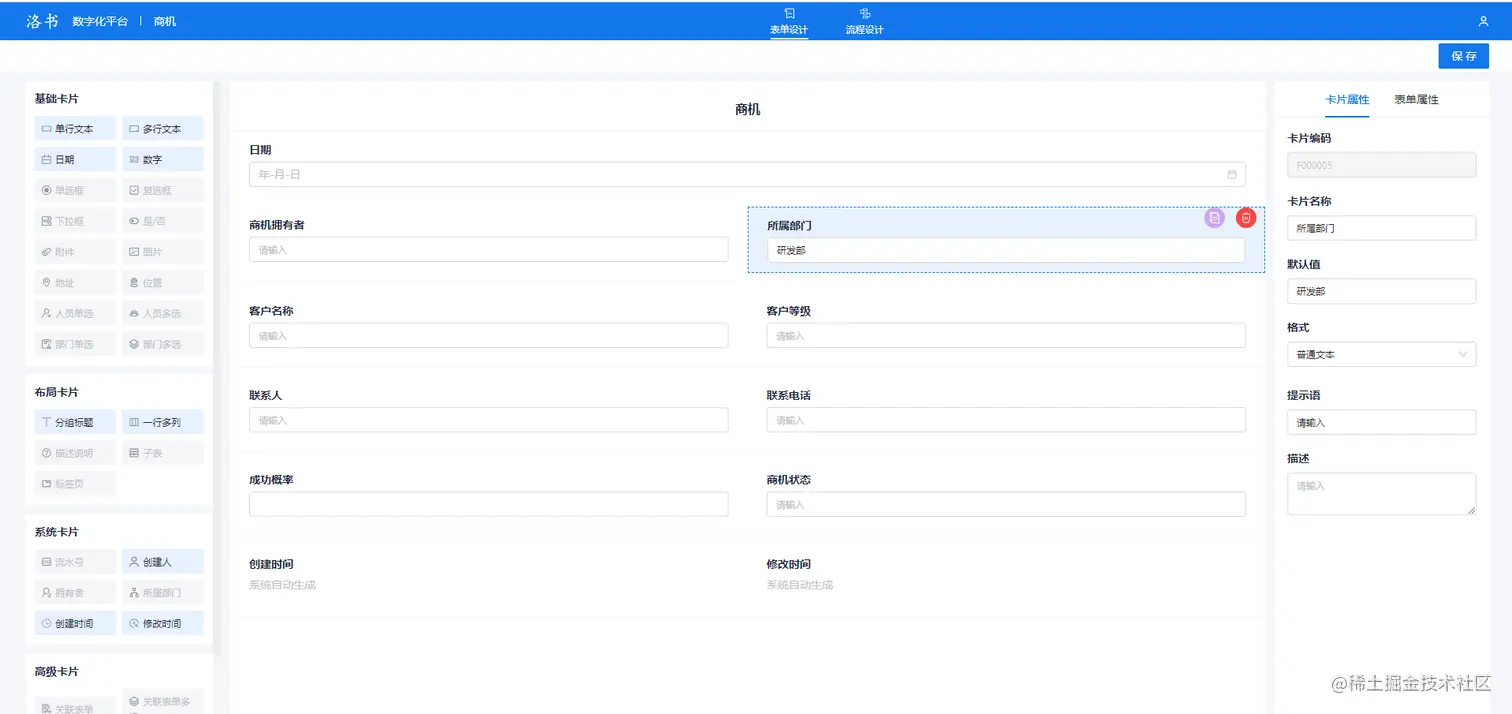Click the 商机 form title
The width and height of the screenshot is (1512, 714).
pyautogui.click(x=748, y=109)
